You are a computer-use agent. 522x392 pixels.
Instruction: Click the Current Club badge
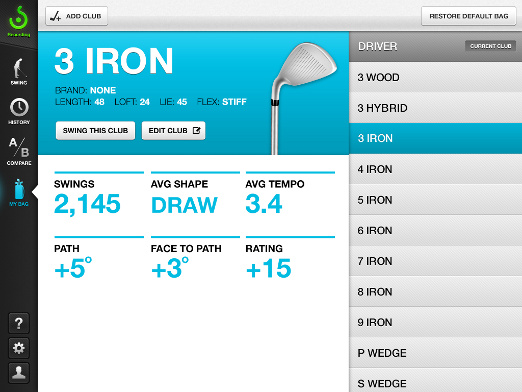(490, 46)
